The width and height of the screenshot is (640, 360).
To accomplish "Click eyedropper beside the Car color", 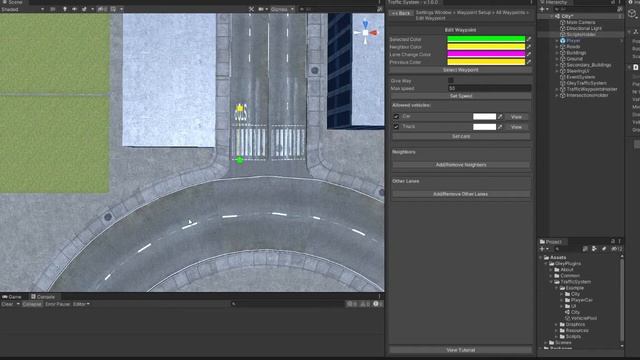I will 500,117.
